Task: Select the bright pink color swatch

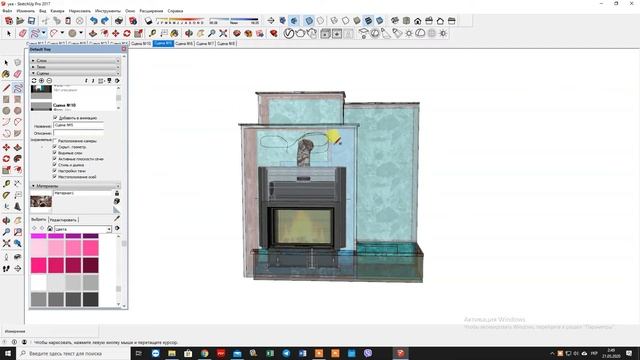Action: point(39,265)
